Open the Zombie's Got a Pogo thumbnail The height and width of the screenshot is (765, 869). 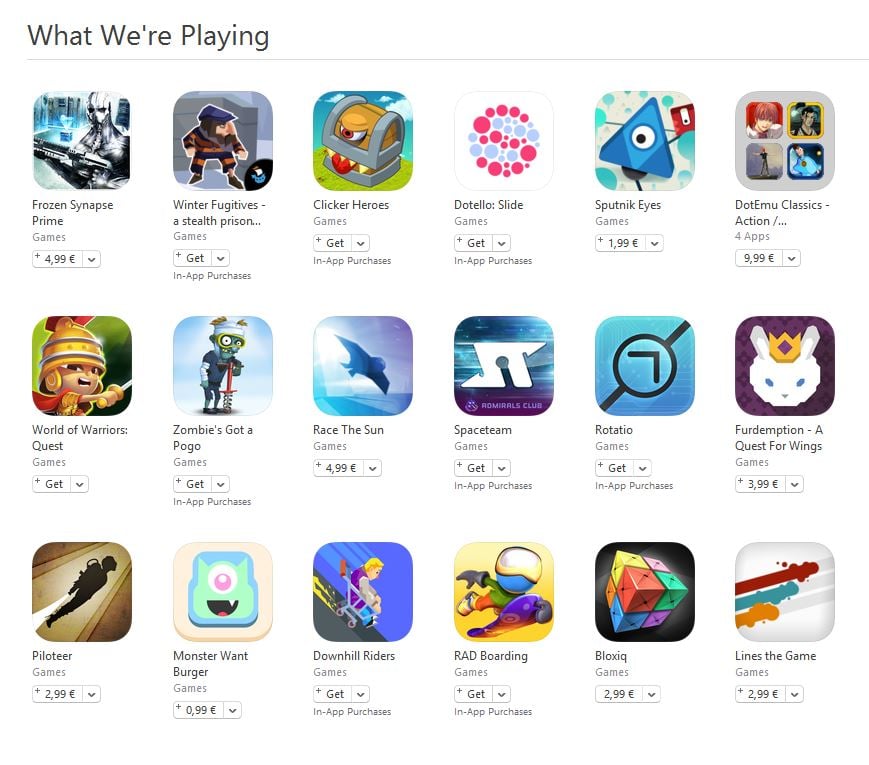pos(223,366)
